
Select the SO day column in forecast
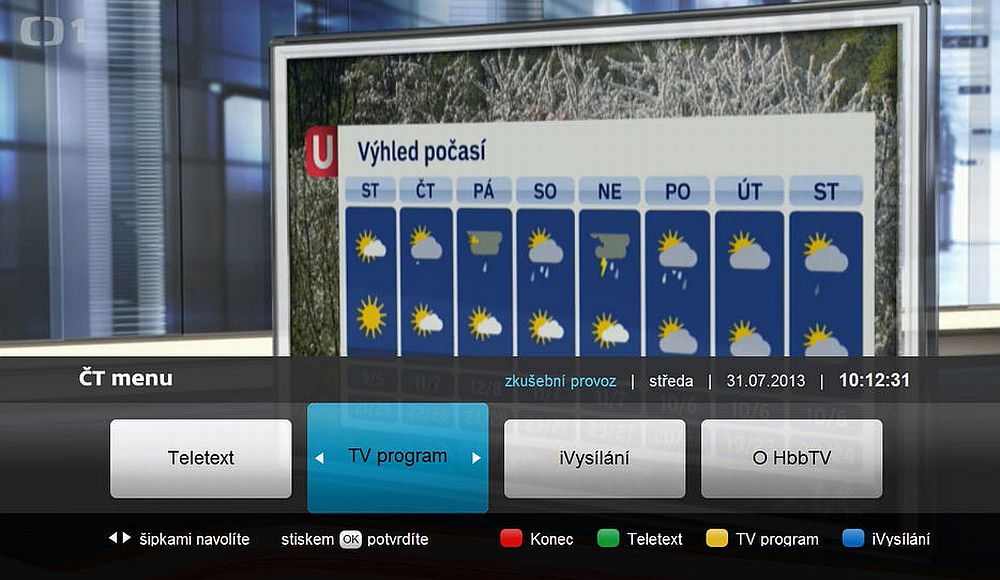coord(543,190)
